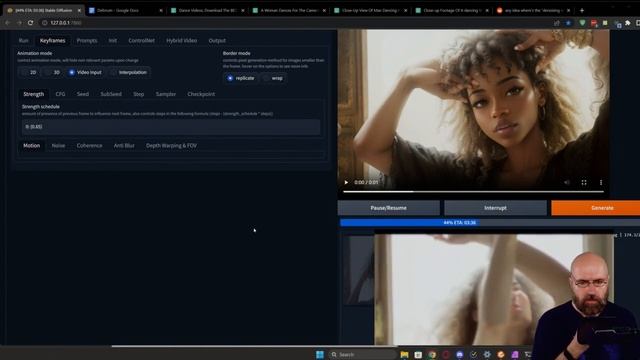Click the Interrupt button
640x360 pixels.
495,208
